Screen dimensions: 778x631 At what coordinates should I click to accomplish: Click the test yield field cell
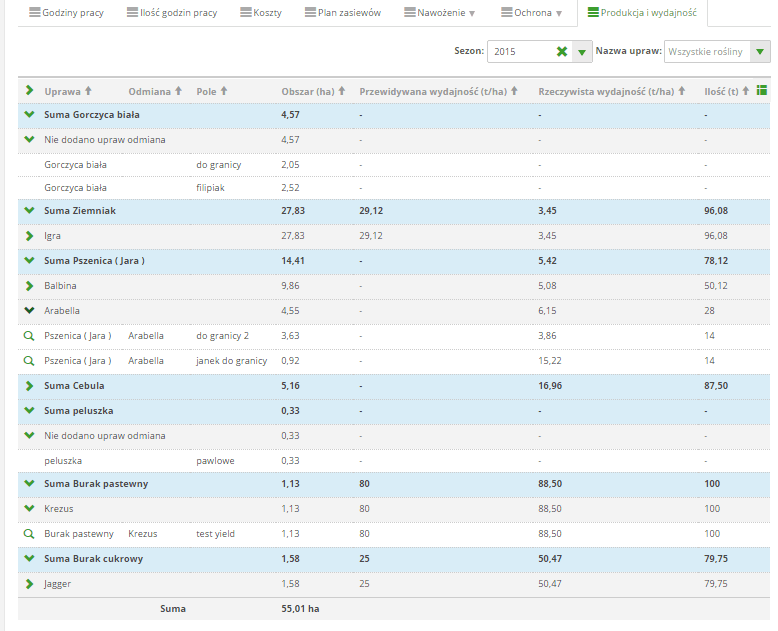pyautogui.click(x=215, y=534)
